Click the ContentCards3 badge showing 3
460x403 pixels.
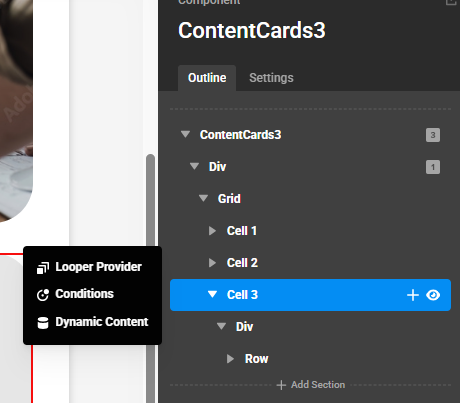point(433,135)
